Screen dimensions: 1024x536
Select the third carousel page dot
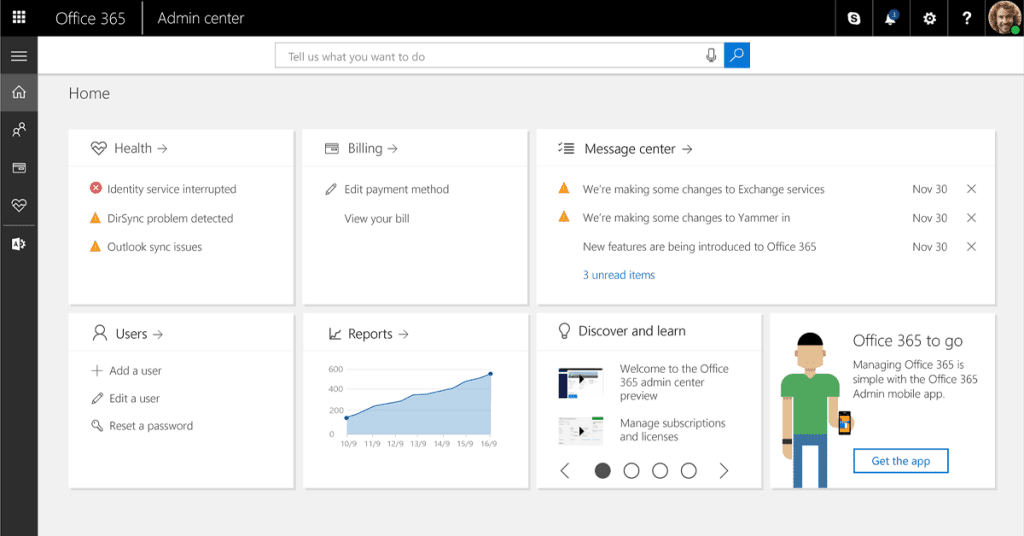point(660,471)
